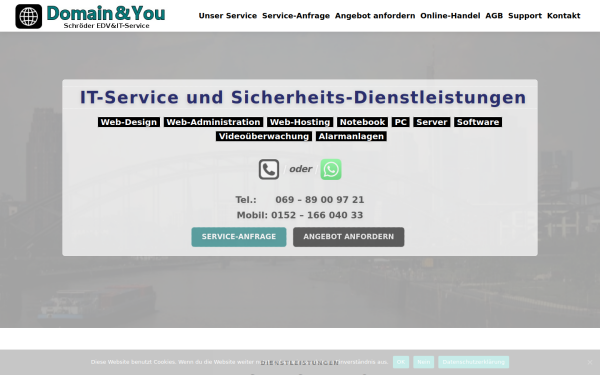Click the telephone number 069 – 89 00 97 21
The width and height of the screenshot is (600, 375).
(x=320, y=200)
